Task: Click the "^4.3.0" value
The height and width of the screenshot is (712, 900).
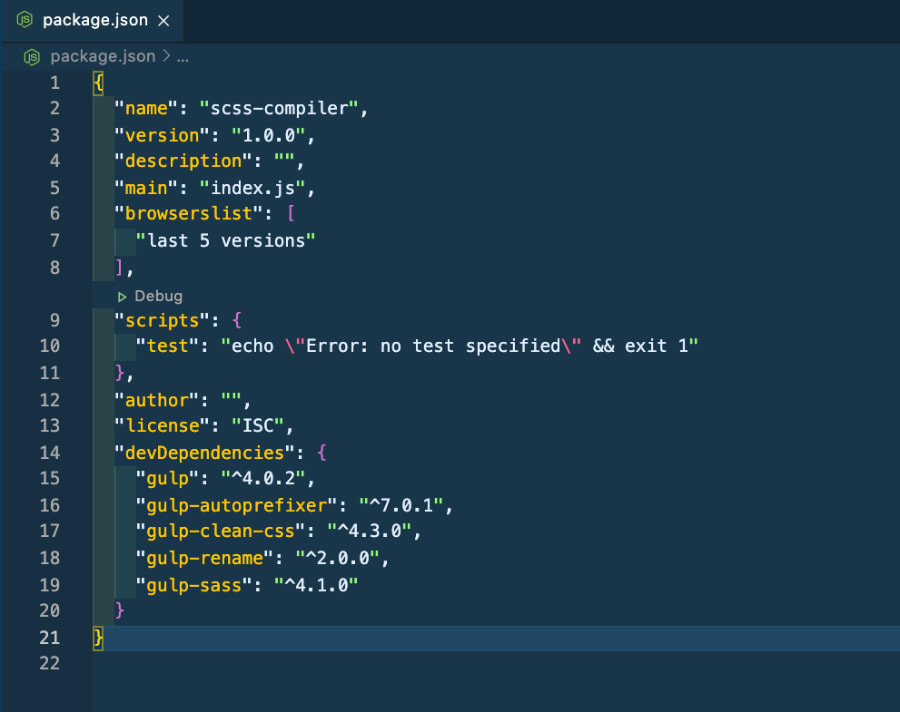Action: coord(369,531)
